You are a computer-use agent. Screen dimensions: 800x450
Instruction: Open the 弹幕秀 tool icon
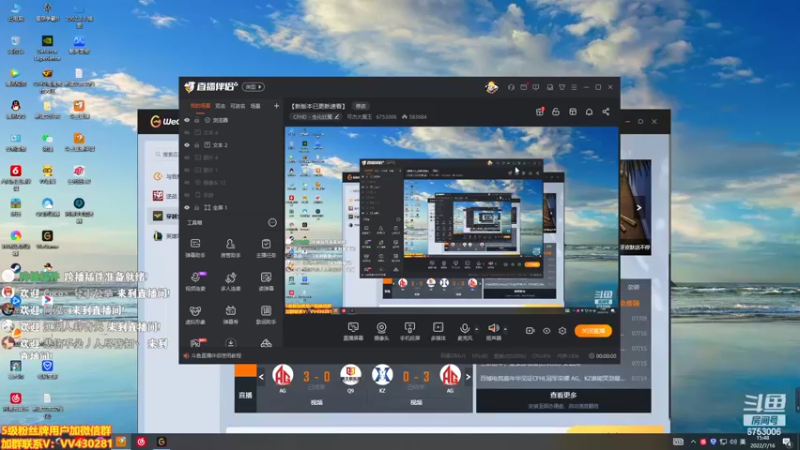pyautogui.click(x=230, y=314)
